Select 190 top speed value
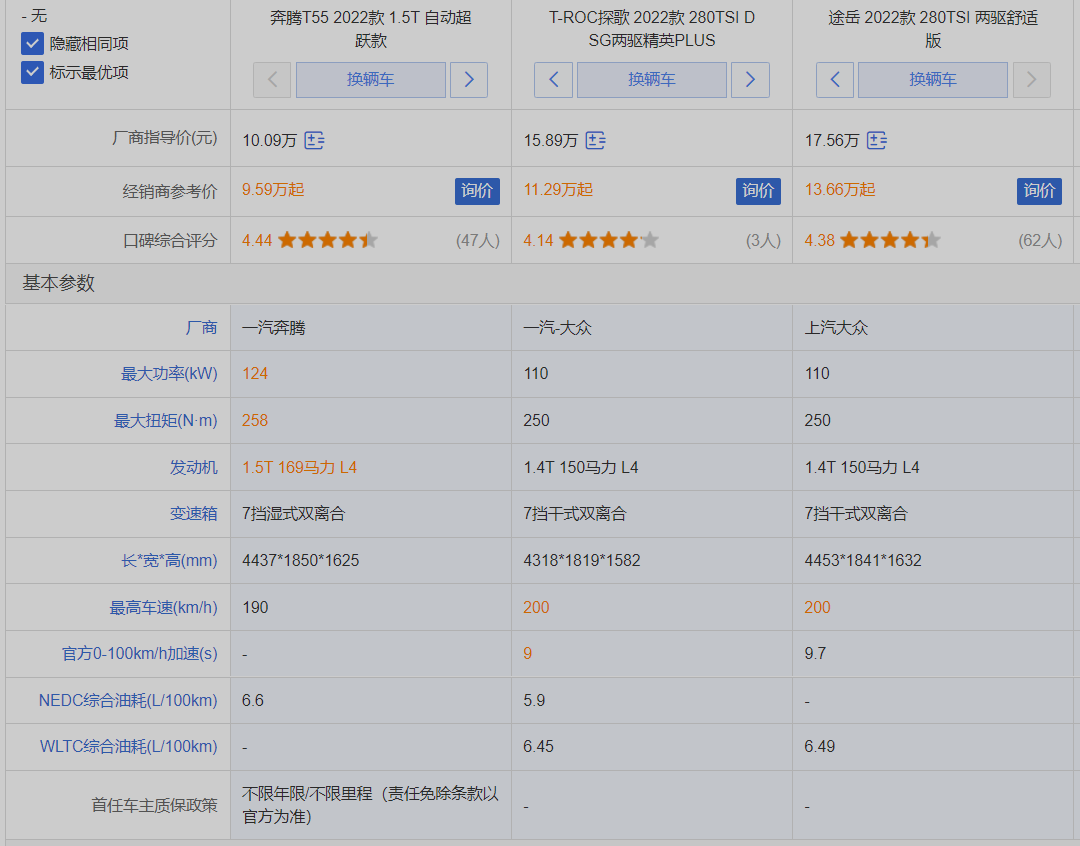 pos(255,607)
